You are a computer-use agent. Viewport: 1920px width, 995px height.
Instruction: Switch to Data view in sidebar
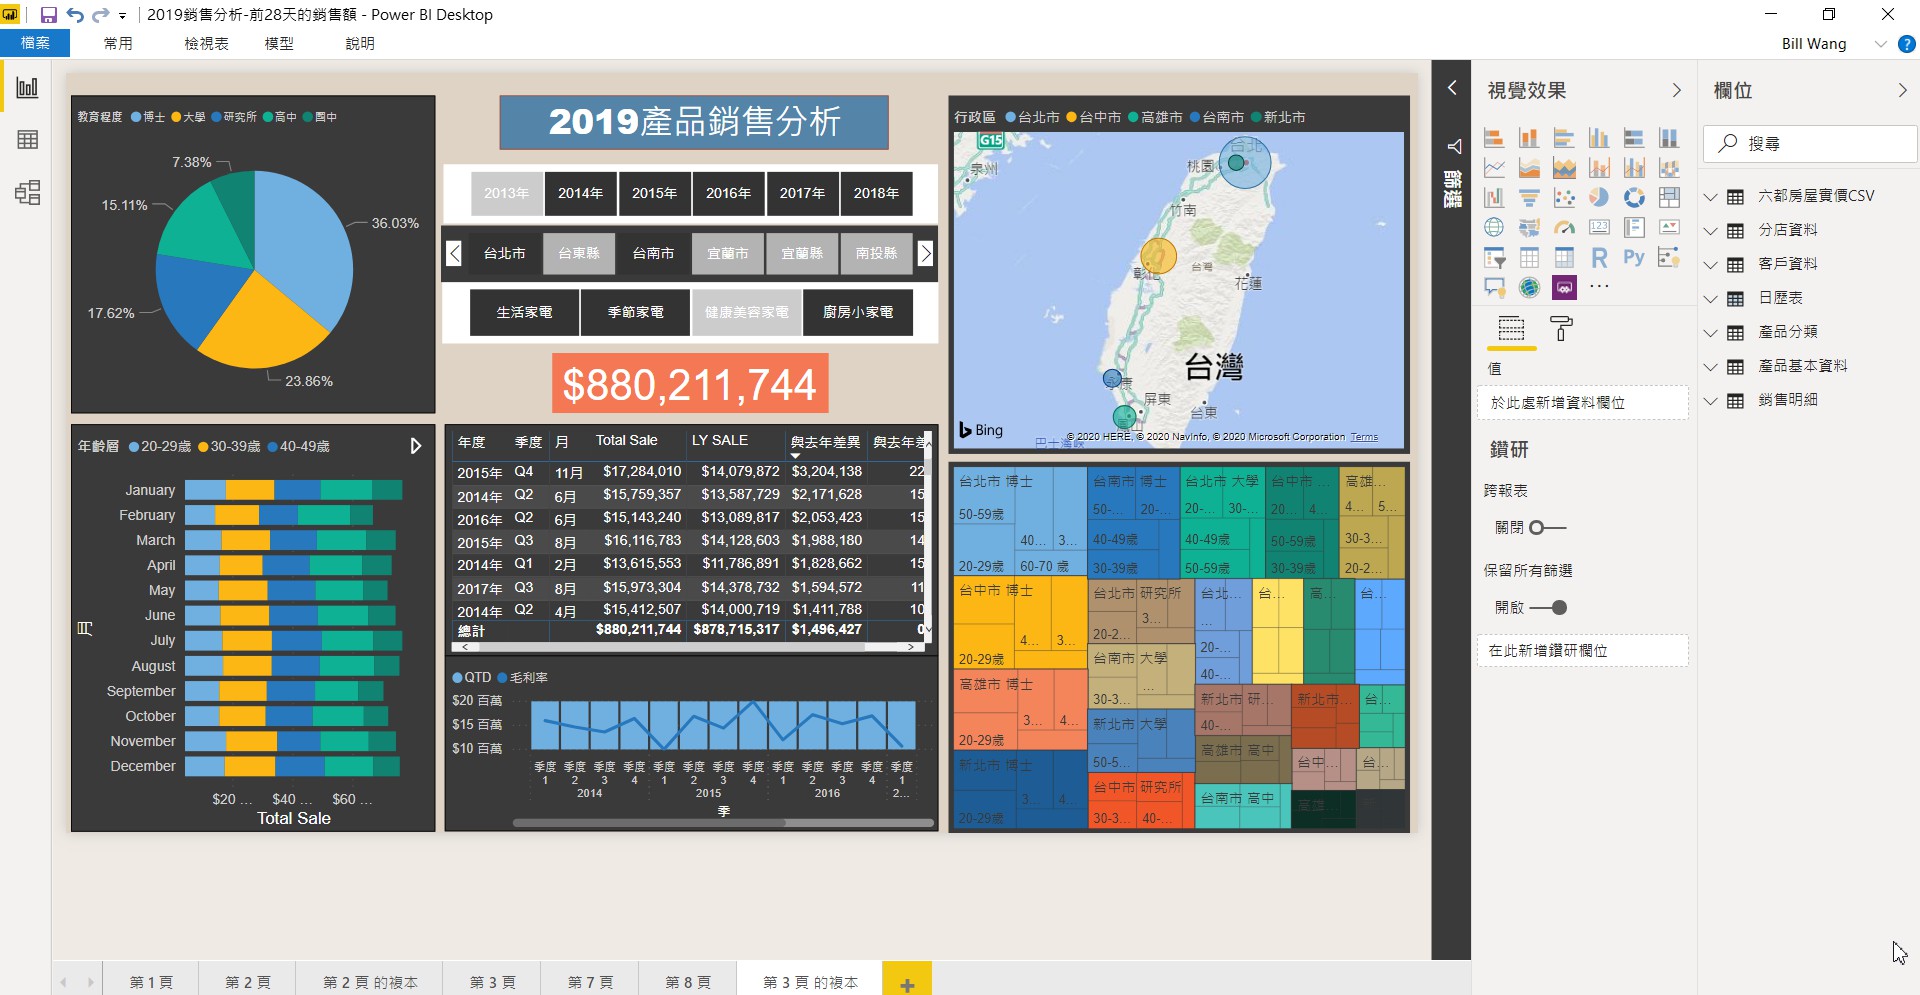pyautogui.click(x=27, y=139)
